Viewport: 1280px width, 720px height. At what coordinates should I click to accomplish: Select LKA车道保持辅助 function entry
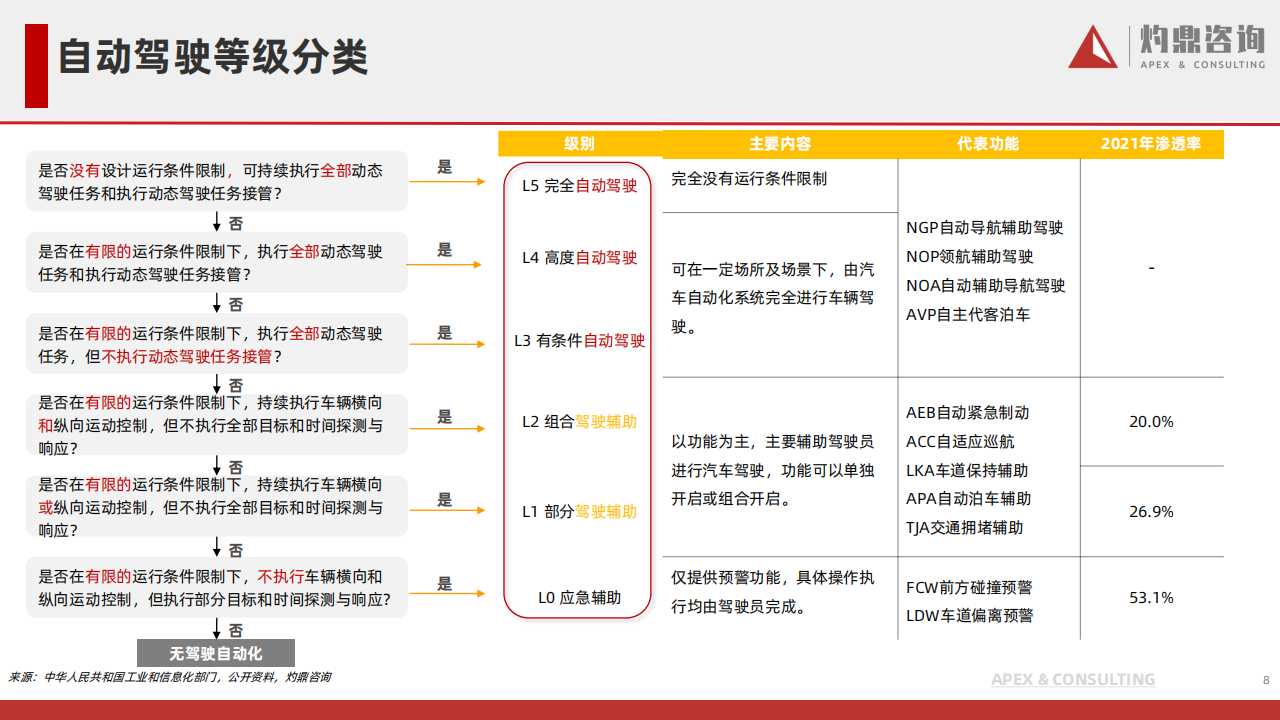coord(966,470)
